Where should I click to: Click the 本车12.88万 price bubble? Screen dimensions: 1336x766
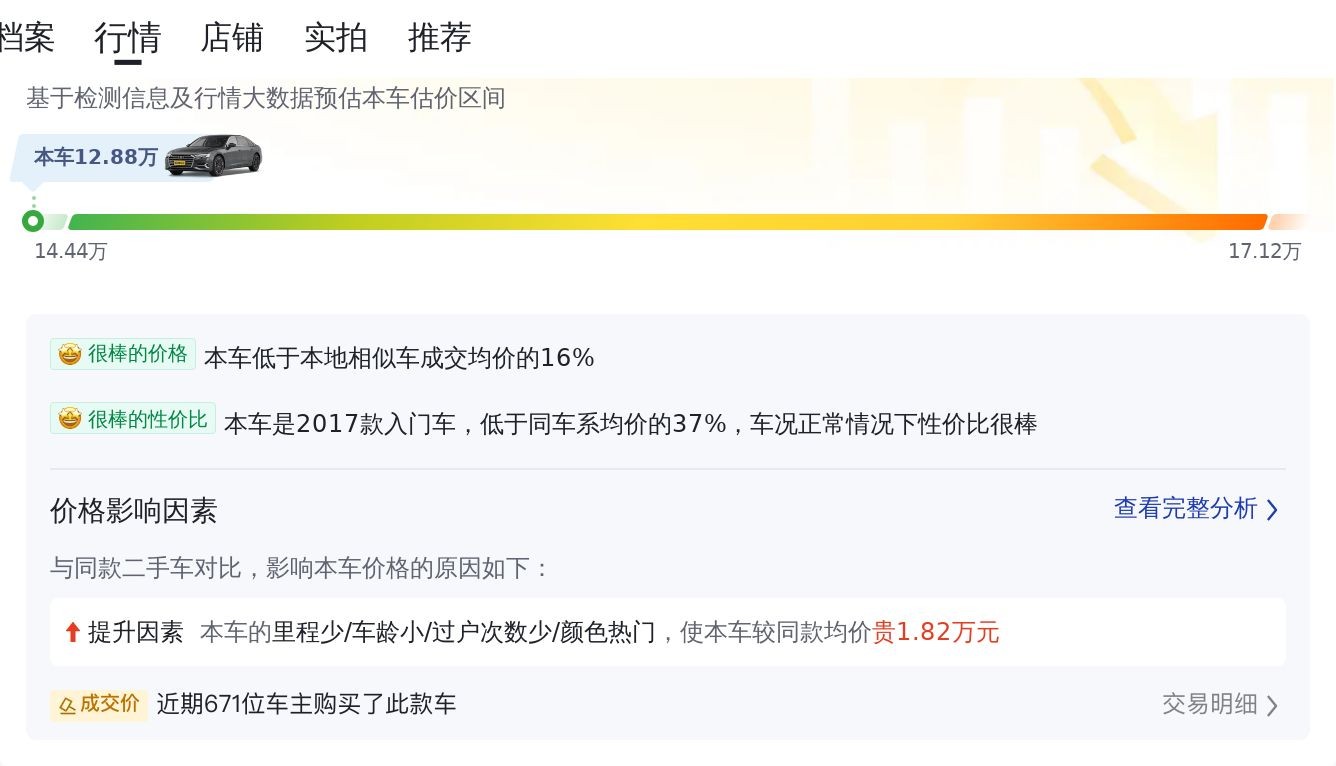pyautogui.click(x=96, y=157)
